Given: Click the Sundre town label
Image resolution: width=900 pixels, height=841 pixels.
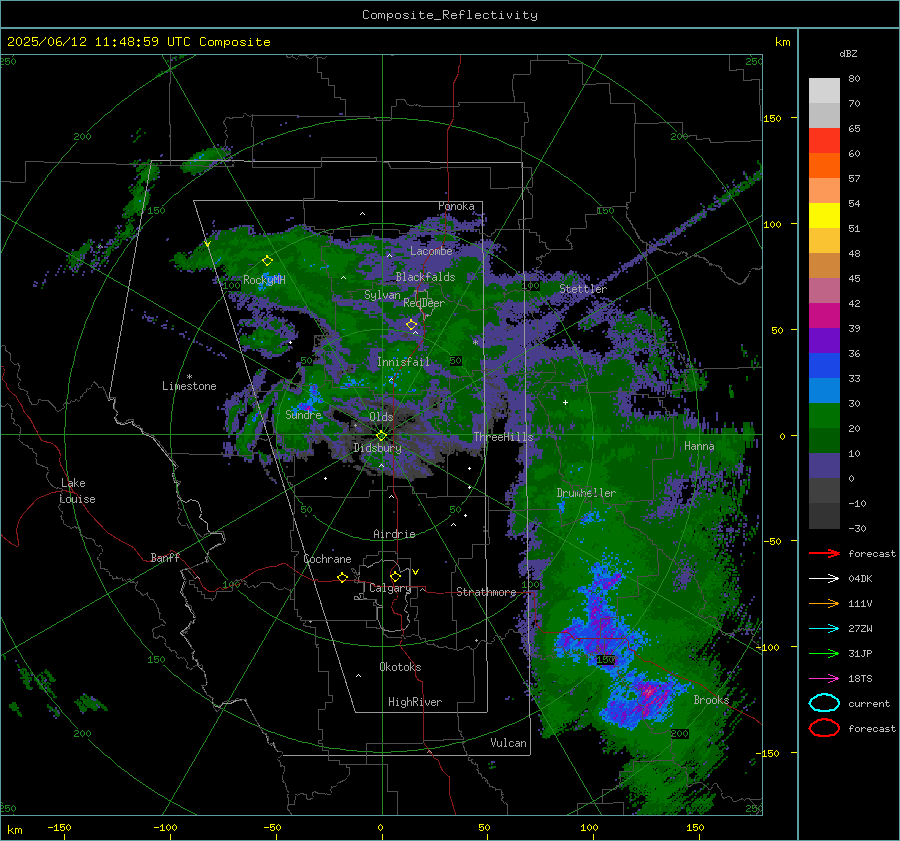Looking at the screenshot, I should point(303,415).
